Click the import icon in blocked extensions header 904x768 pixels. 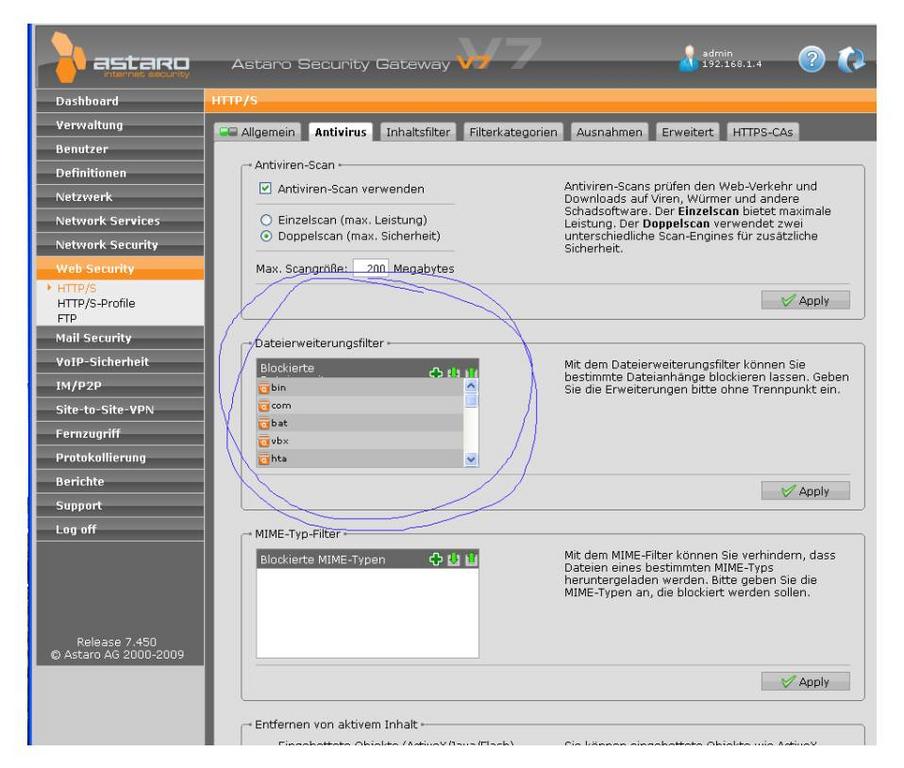pyautogui.click(x=454, y=373)
